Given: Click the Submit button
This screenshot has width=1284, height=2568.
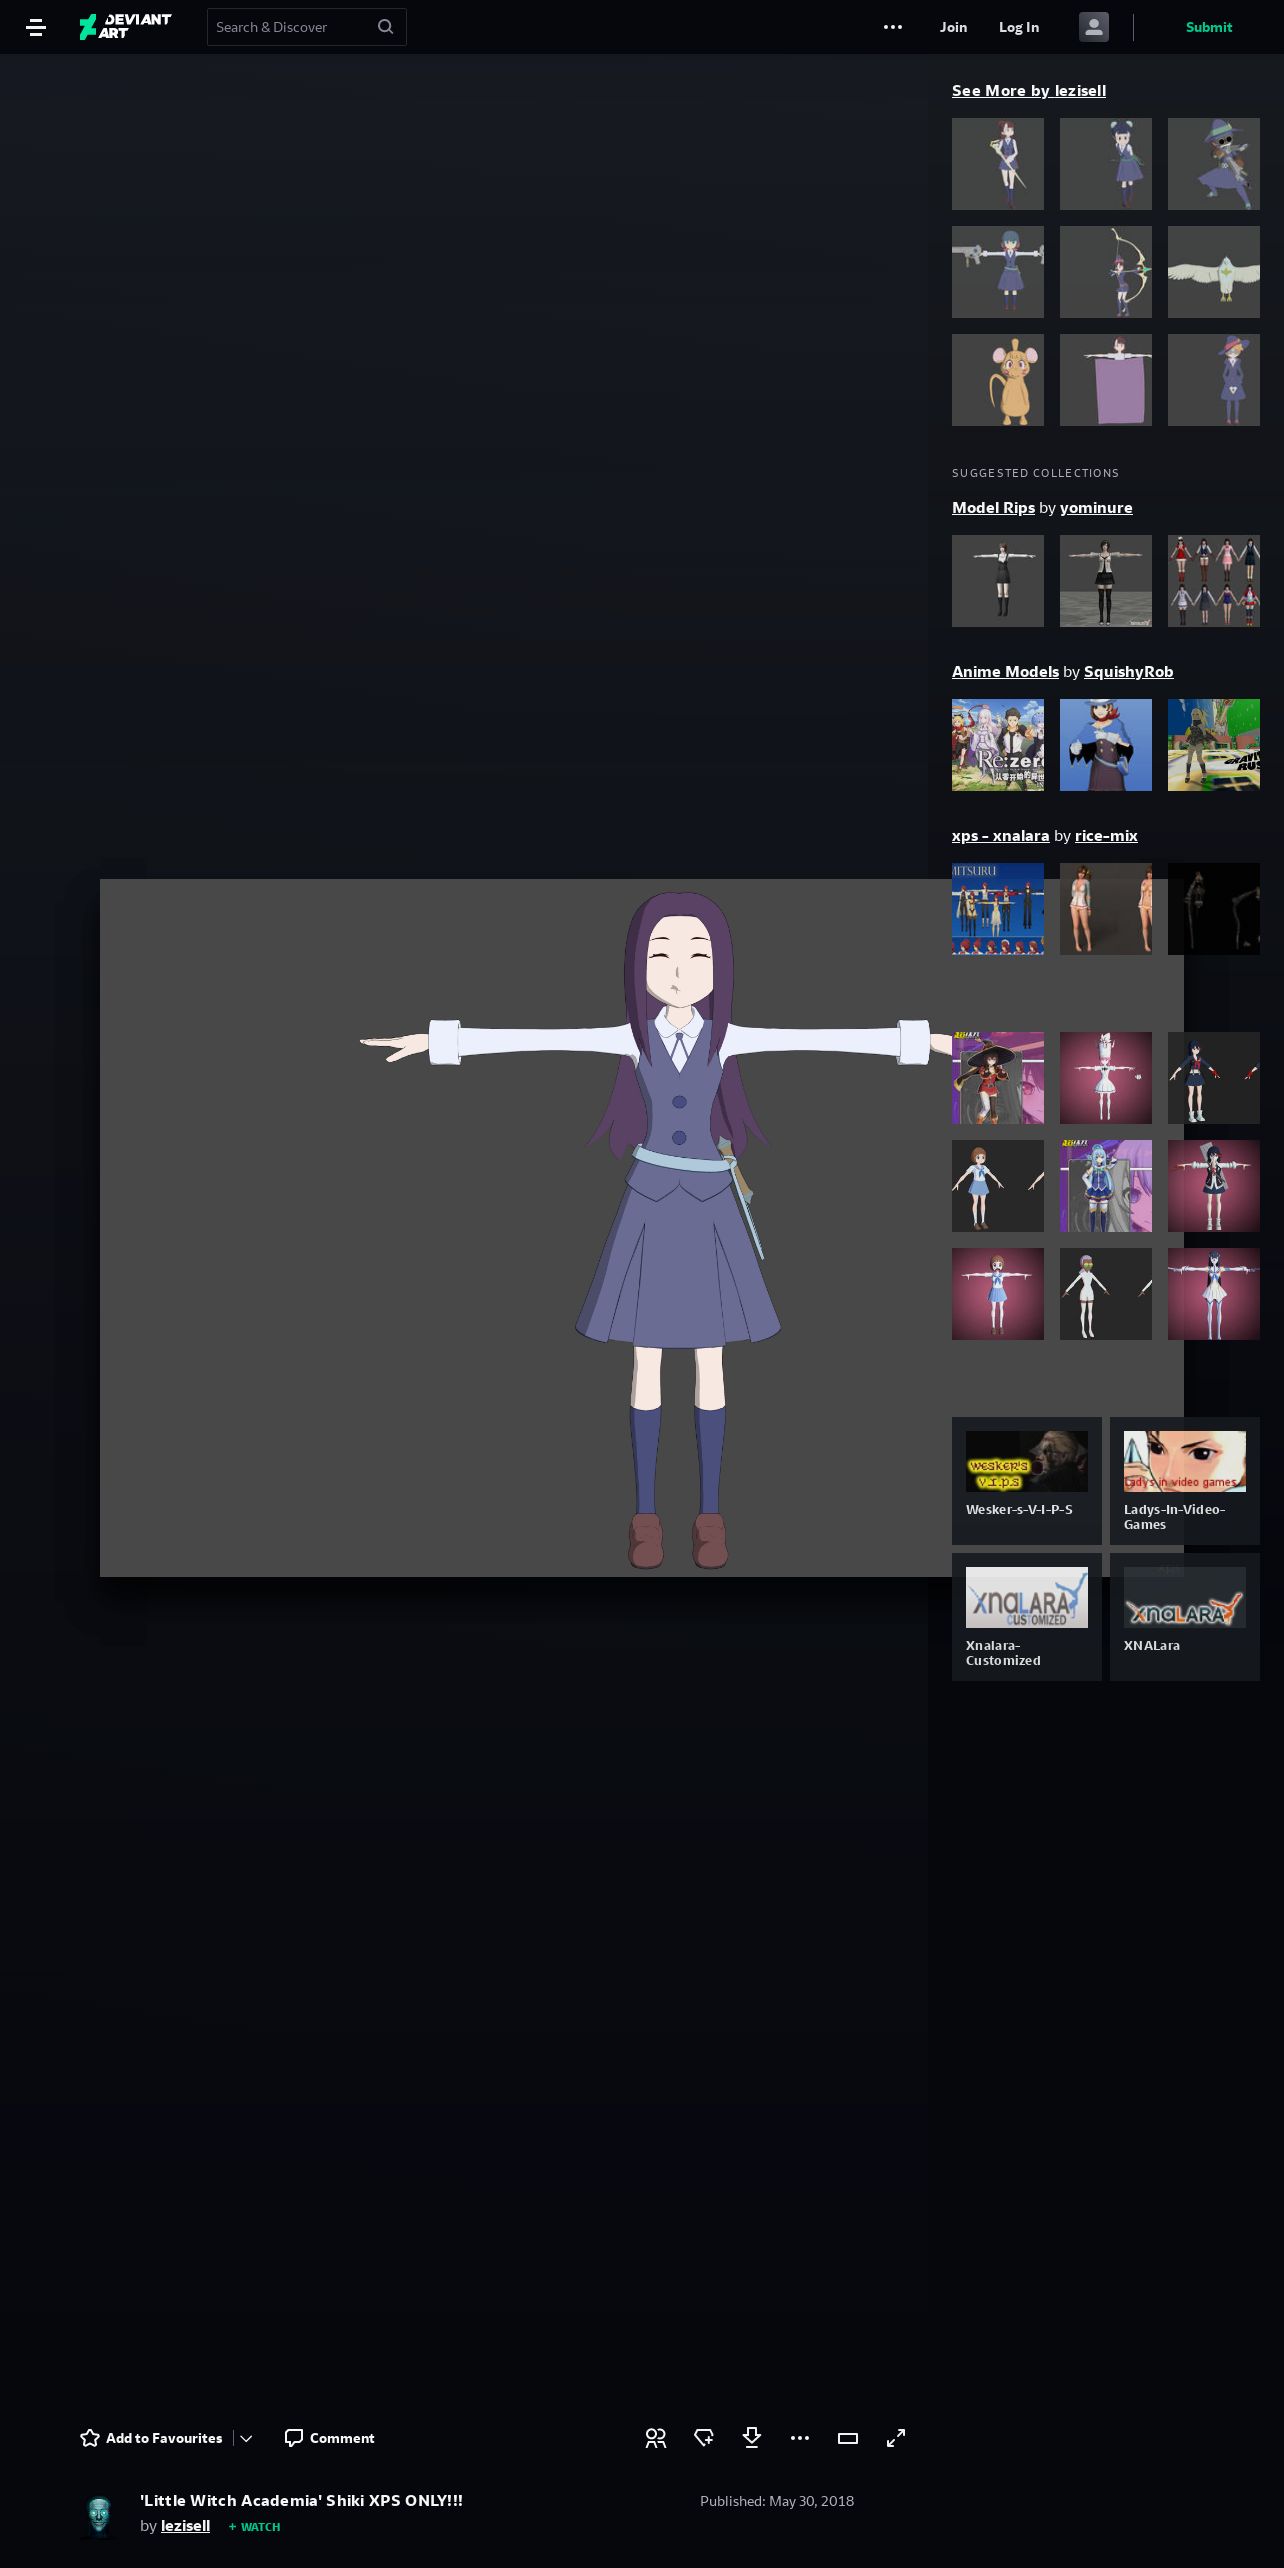Looking at the screenshot, I should pyautogui.click(x=1209, y=27).
